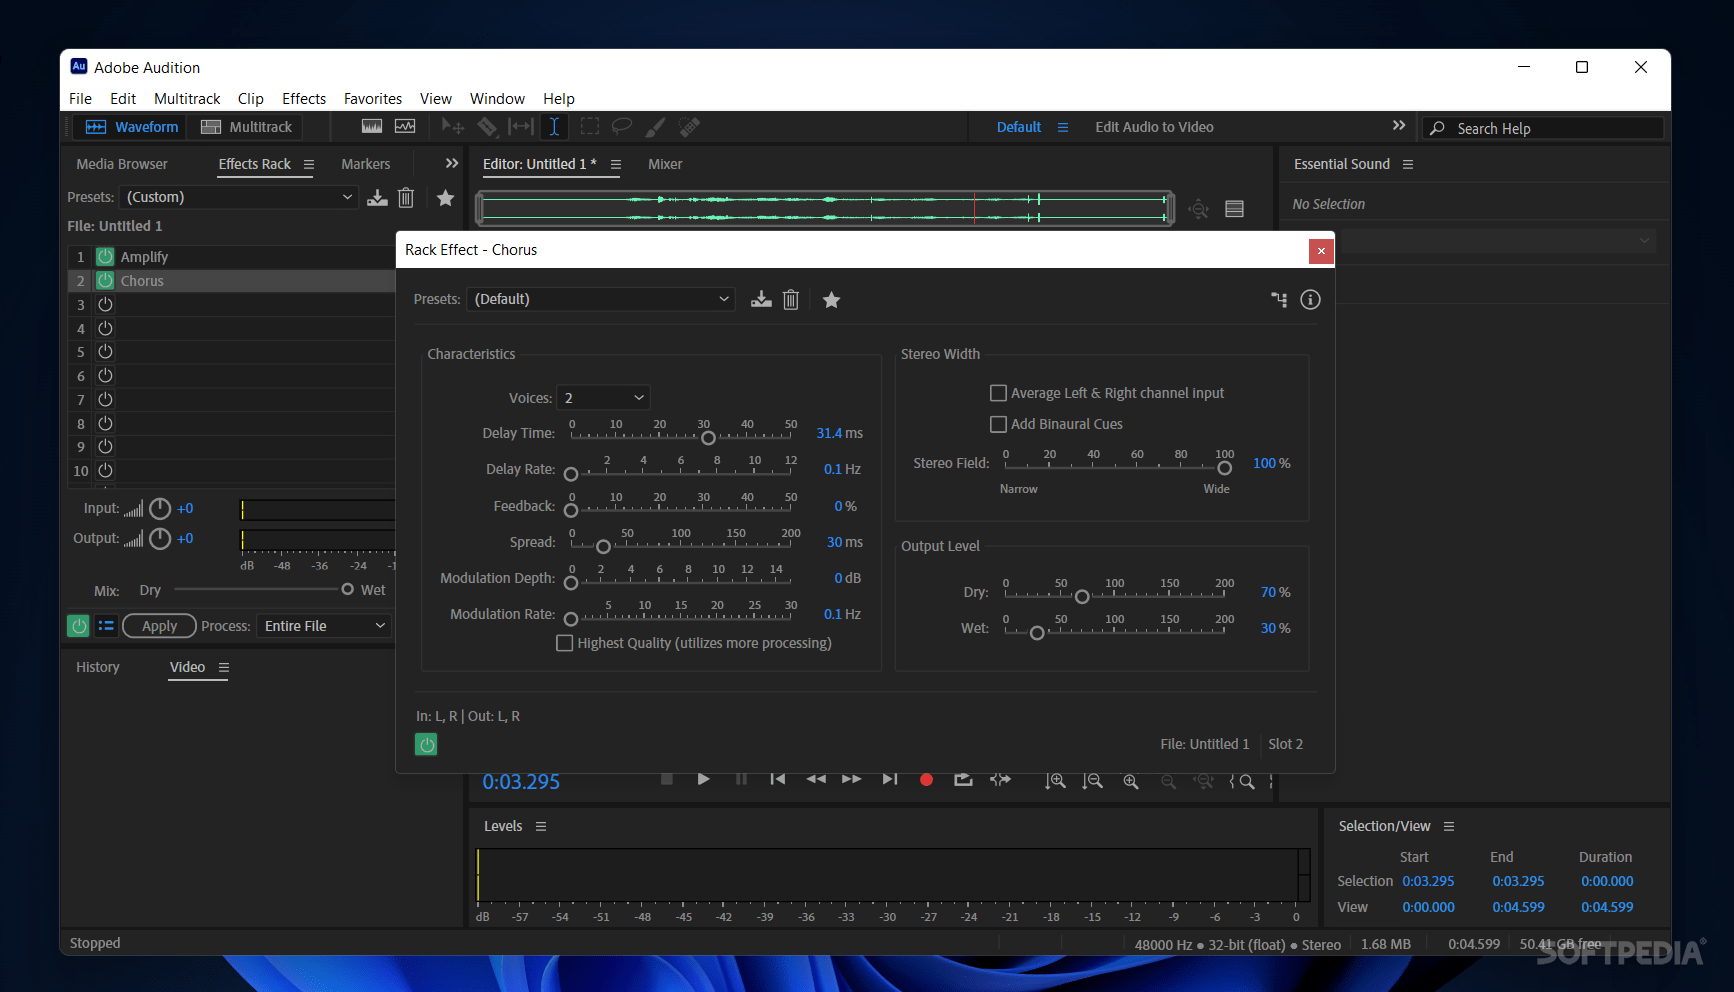Toggle power for rack slot 3
Screen dimensions: 1734x992
click(x=105, y=304)
